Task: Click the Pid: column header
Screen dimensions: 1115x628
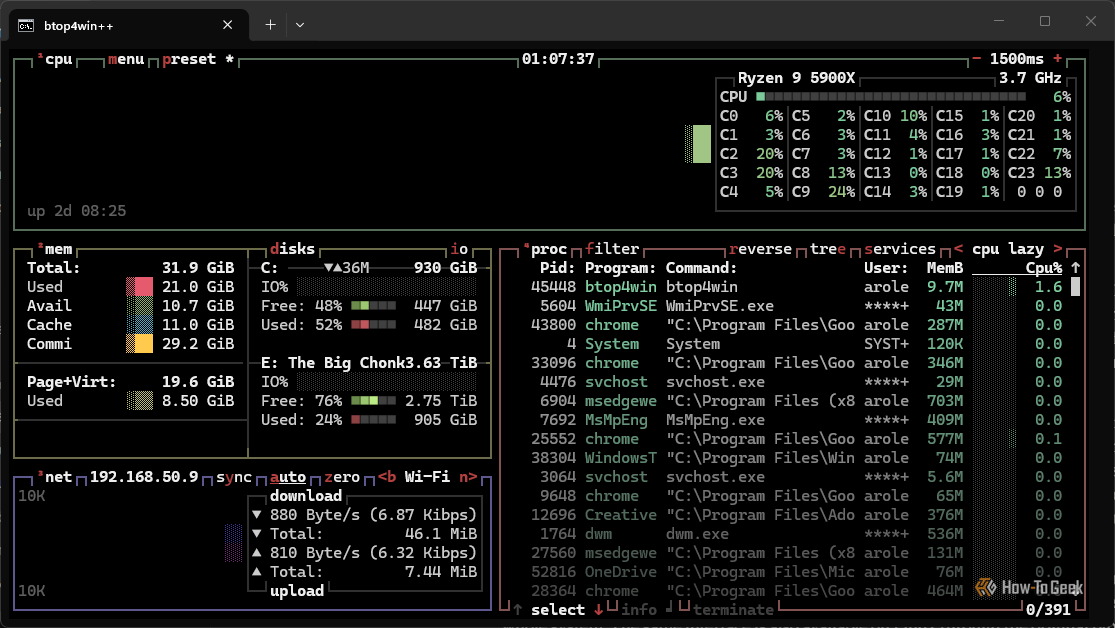Action: (558, 268)
